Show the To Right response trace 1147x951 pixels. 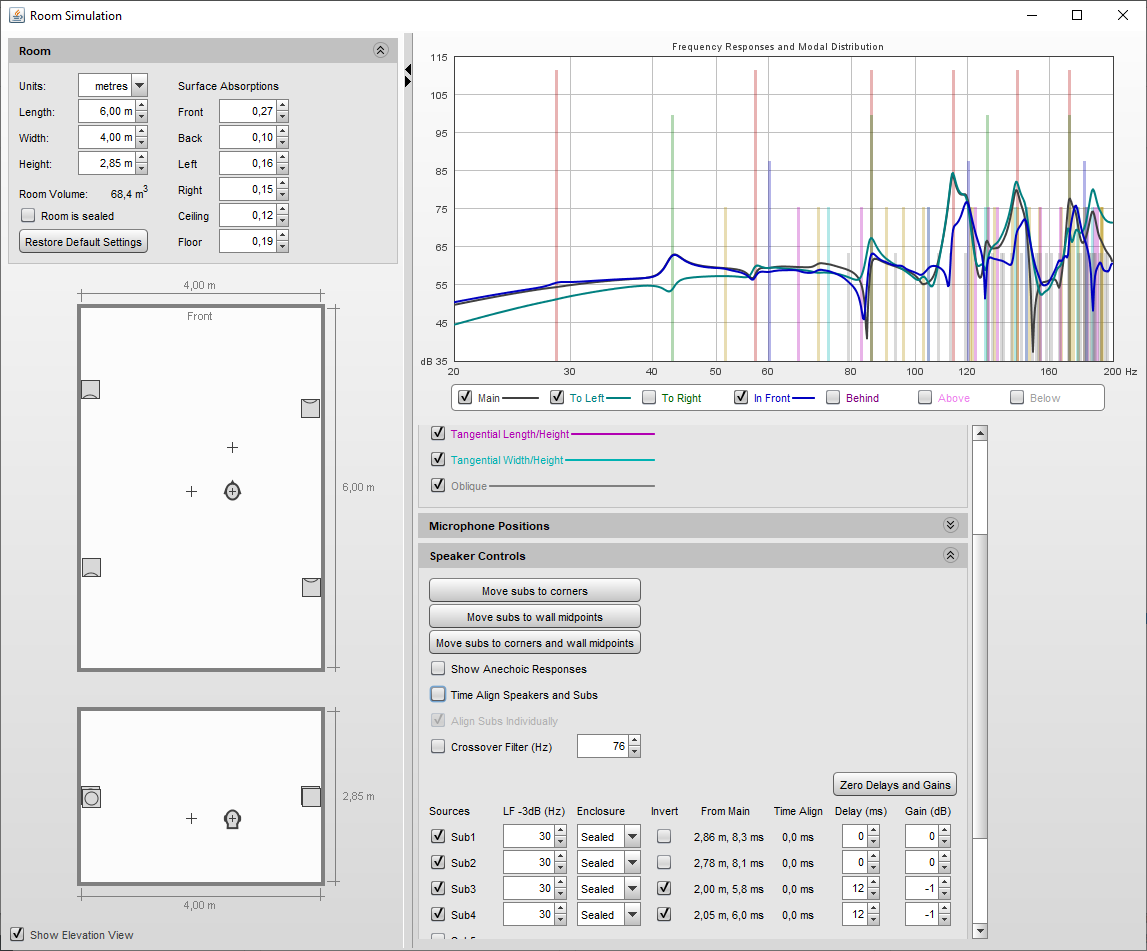[649, 398]
